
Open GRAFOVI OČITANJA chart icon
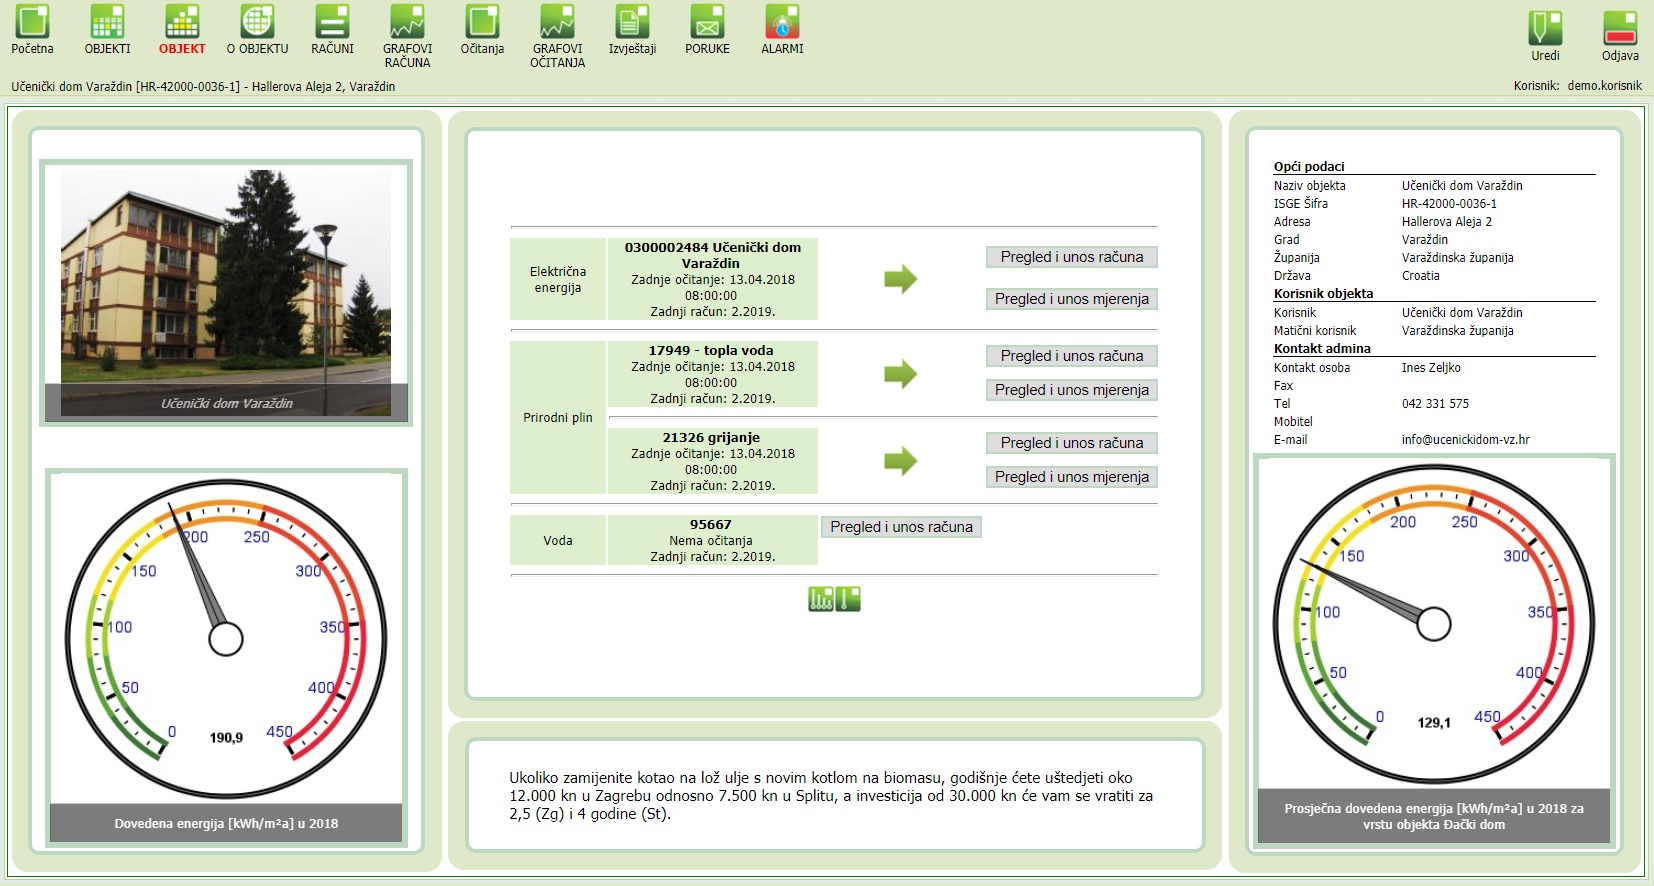(557, 22)
